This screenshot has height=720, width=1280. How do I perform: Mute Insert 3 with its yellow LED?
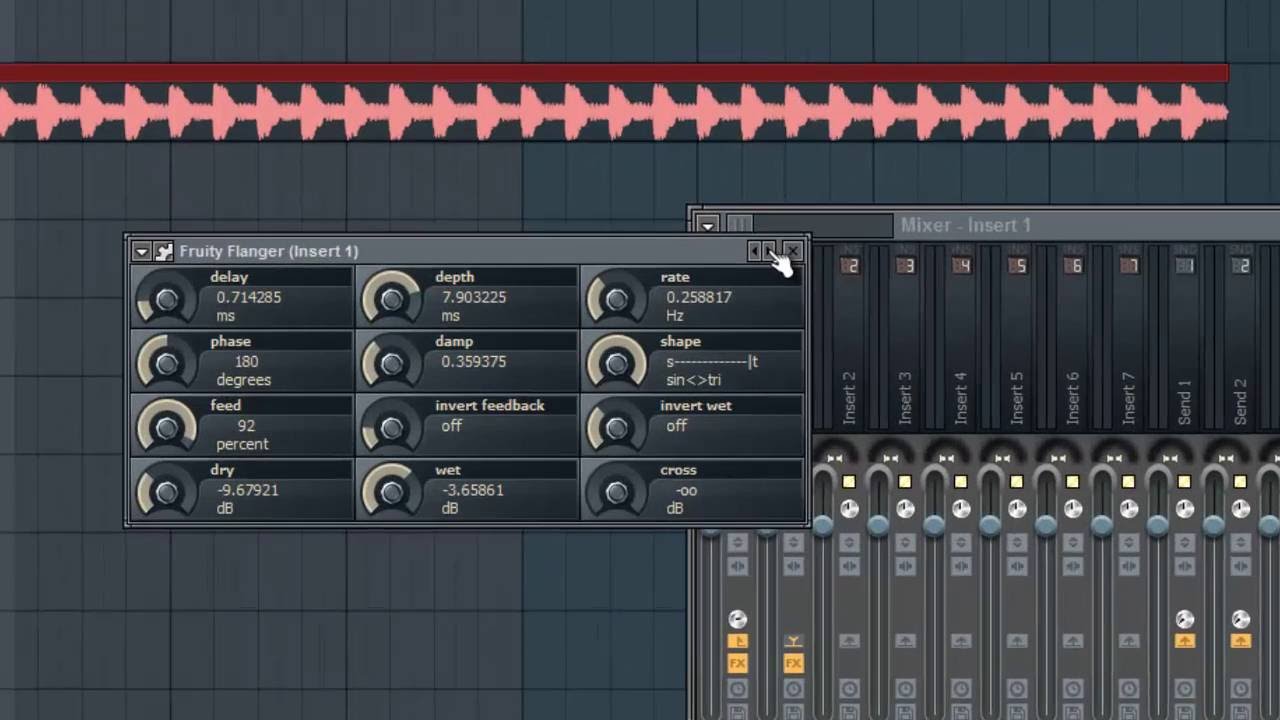(x=905, y=482)
